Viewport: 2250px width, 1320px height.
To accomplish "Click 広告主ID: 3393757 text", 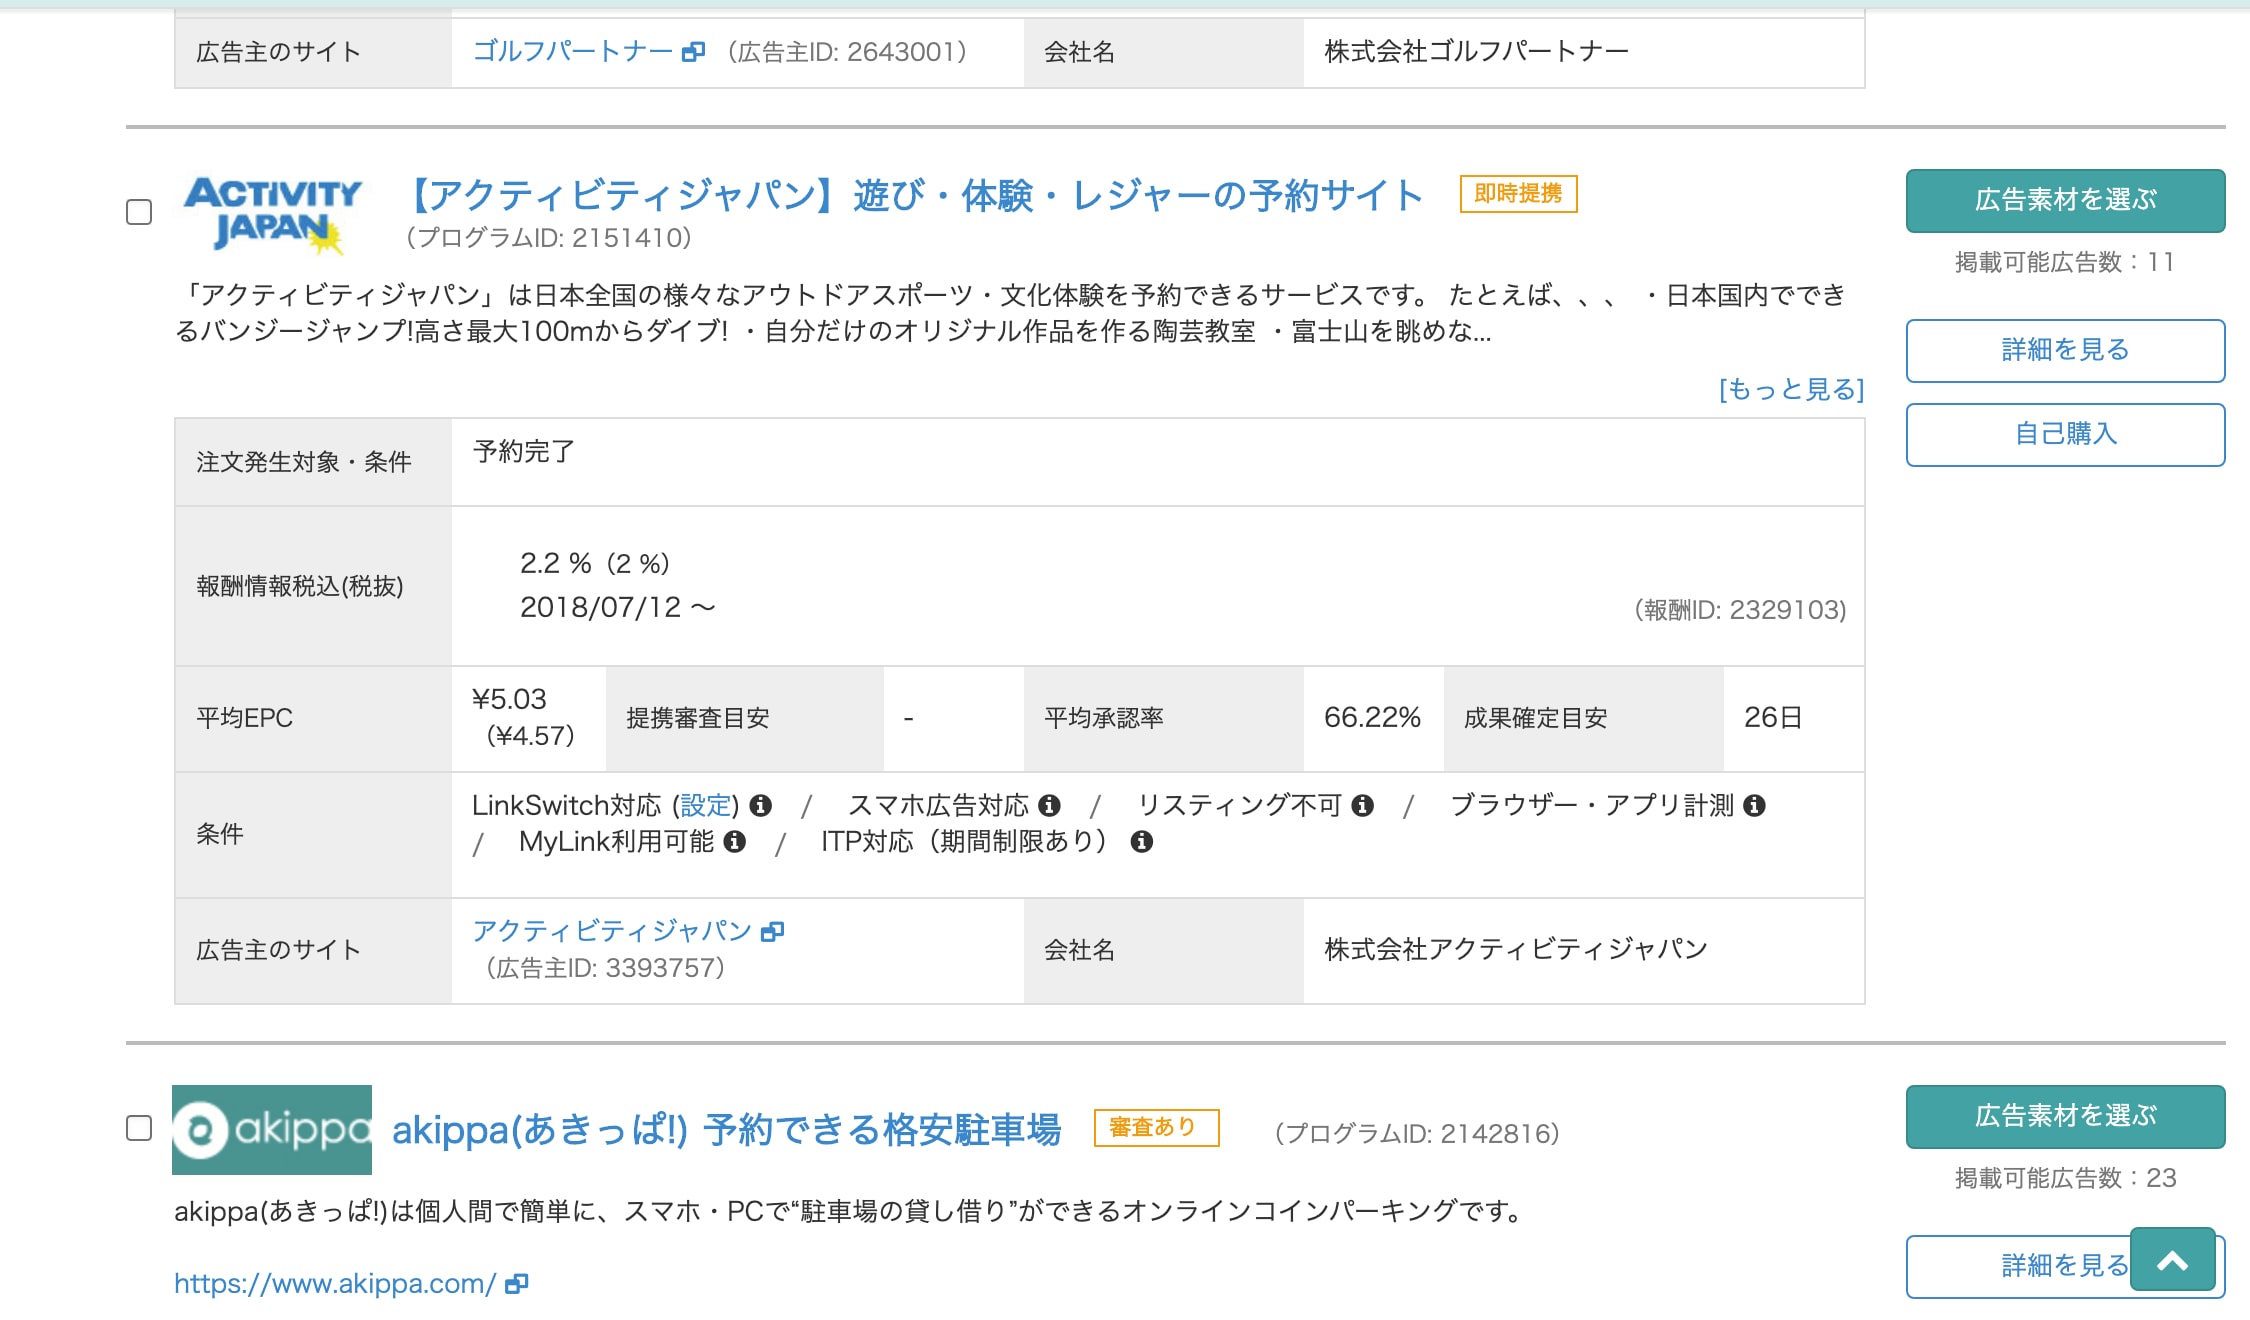I will [x=606, y=968].
